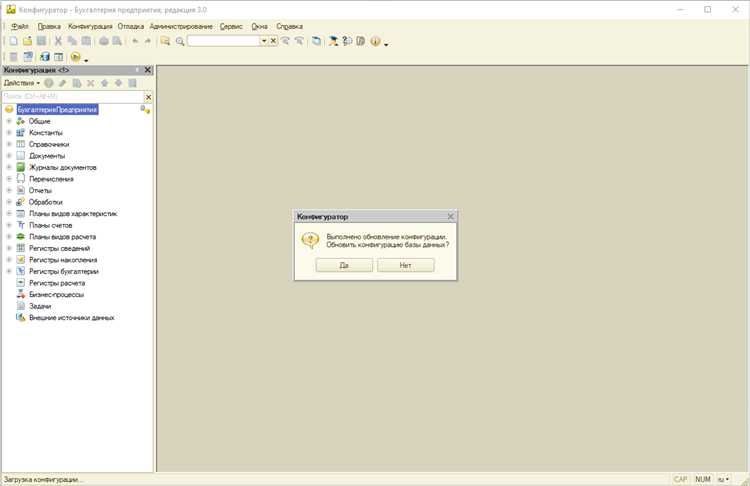Click the New document toolbar icon
The height and width of the screenshot is (486, 750).
[x=13, y=41]
